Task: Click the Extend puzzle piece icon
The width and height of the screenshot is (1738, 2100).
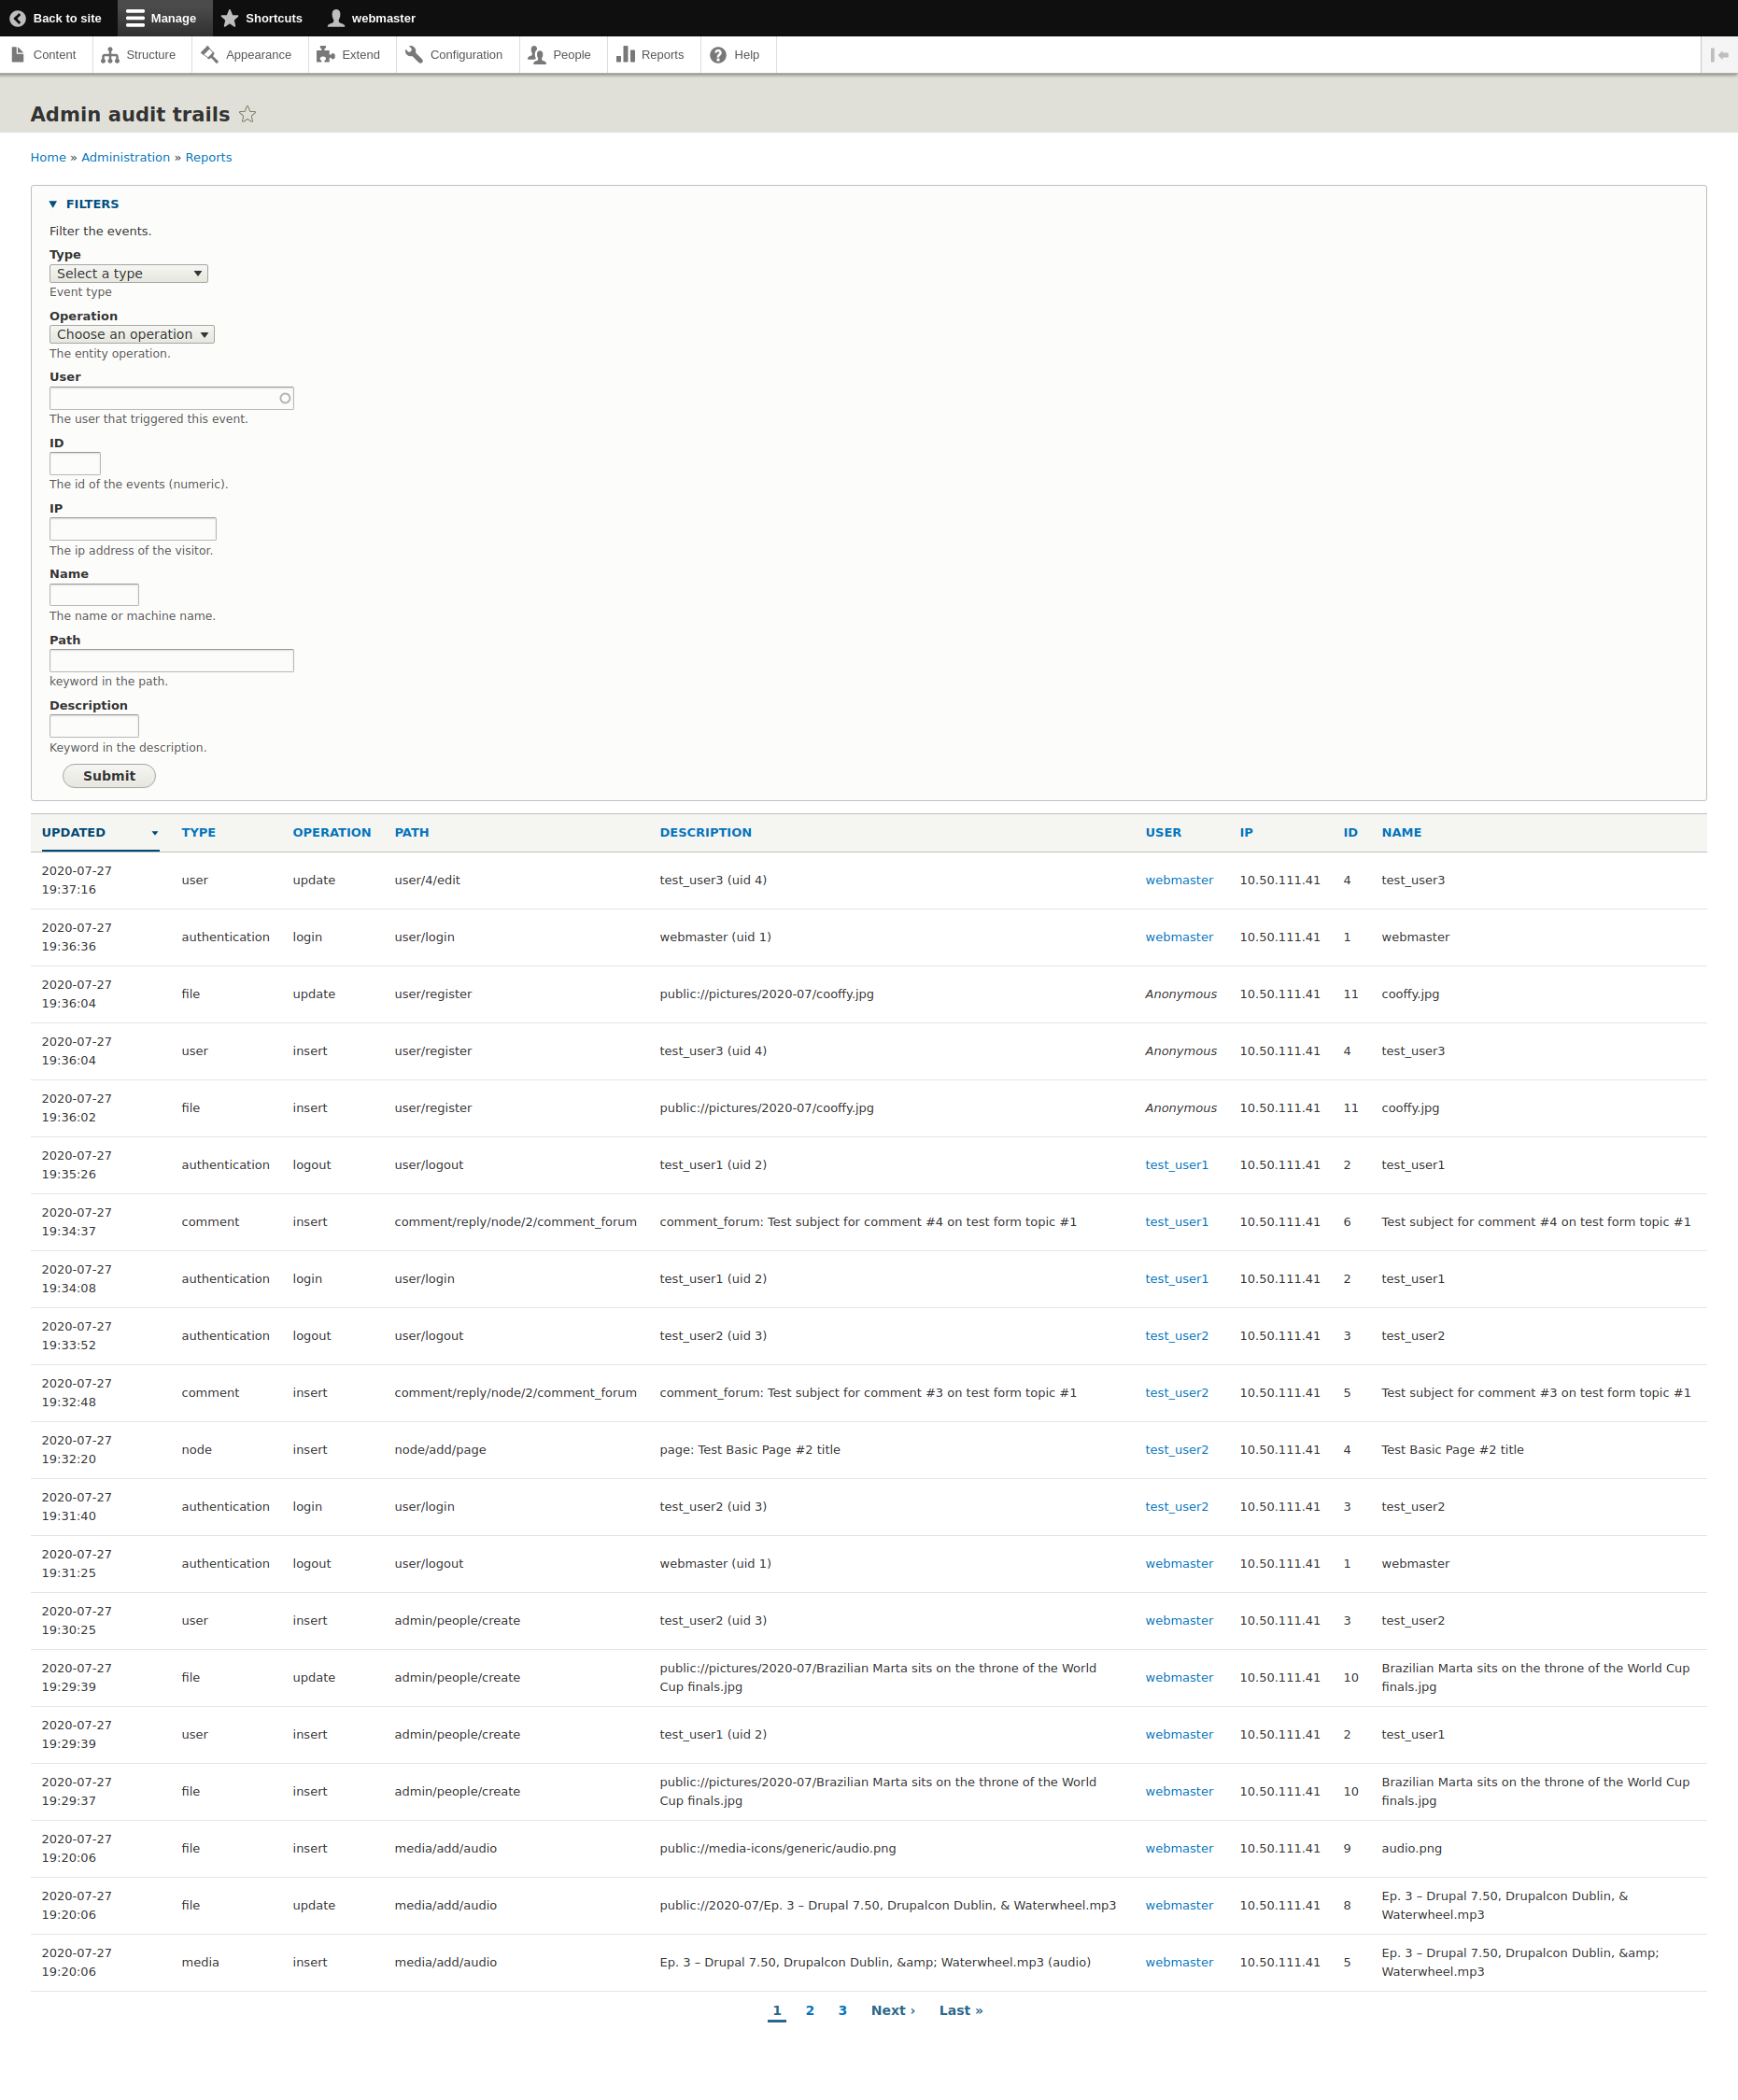Action: 325,55
